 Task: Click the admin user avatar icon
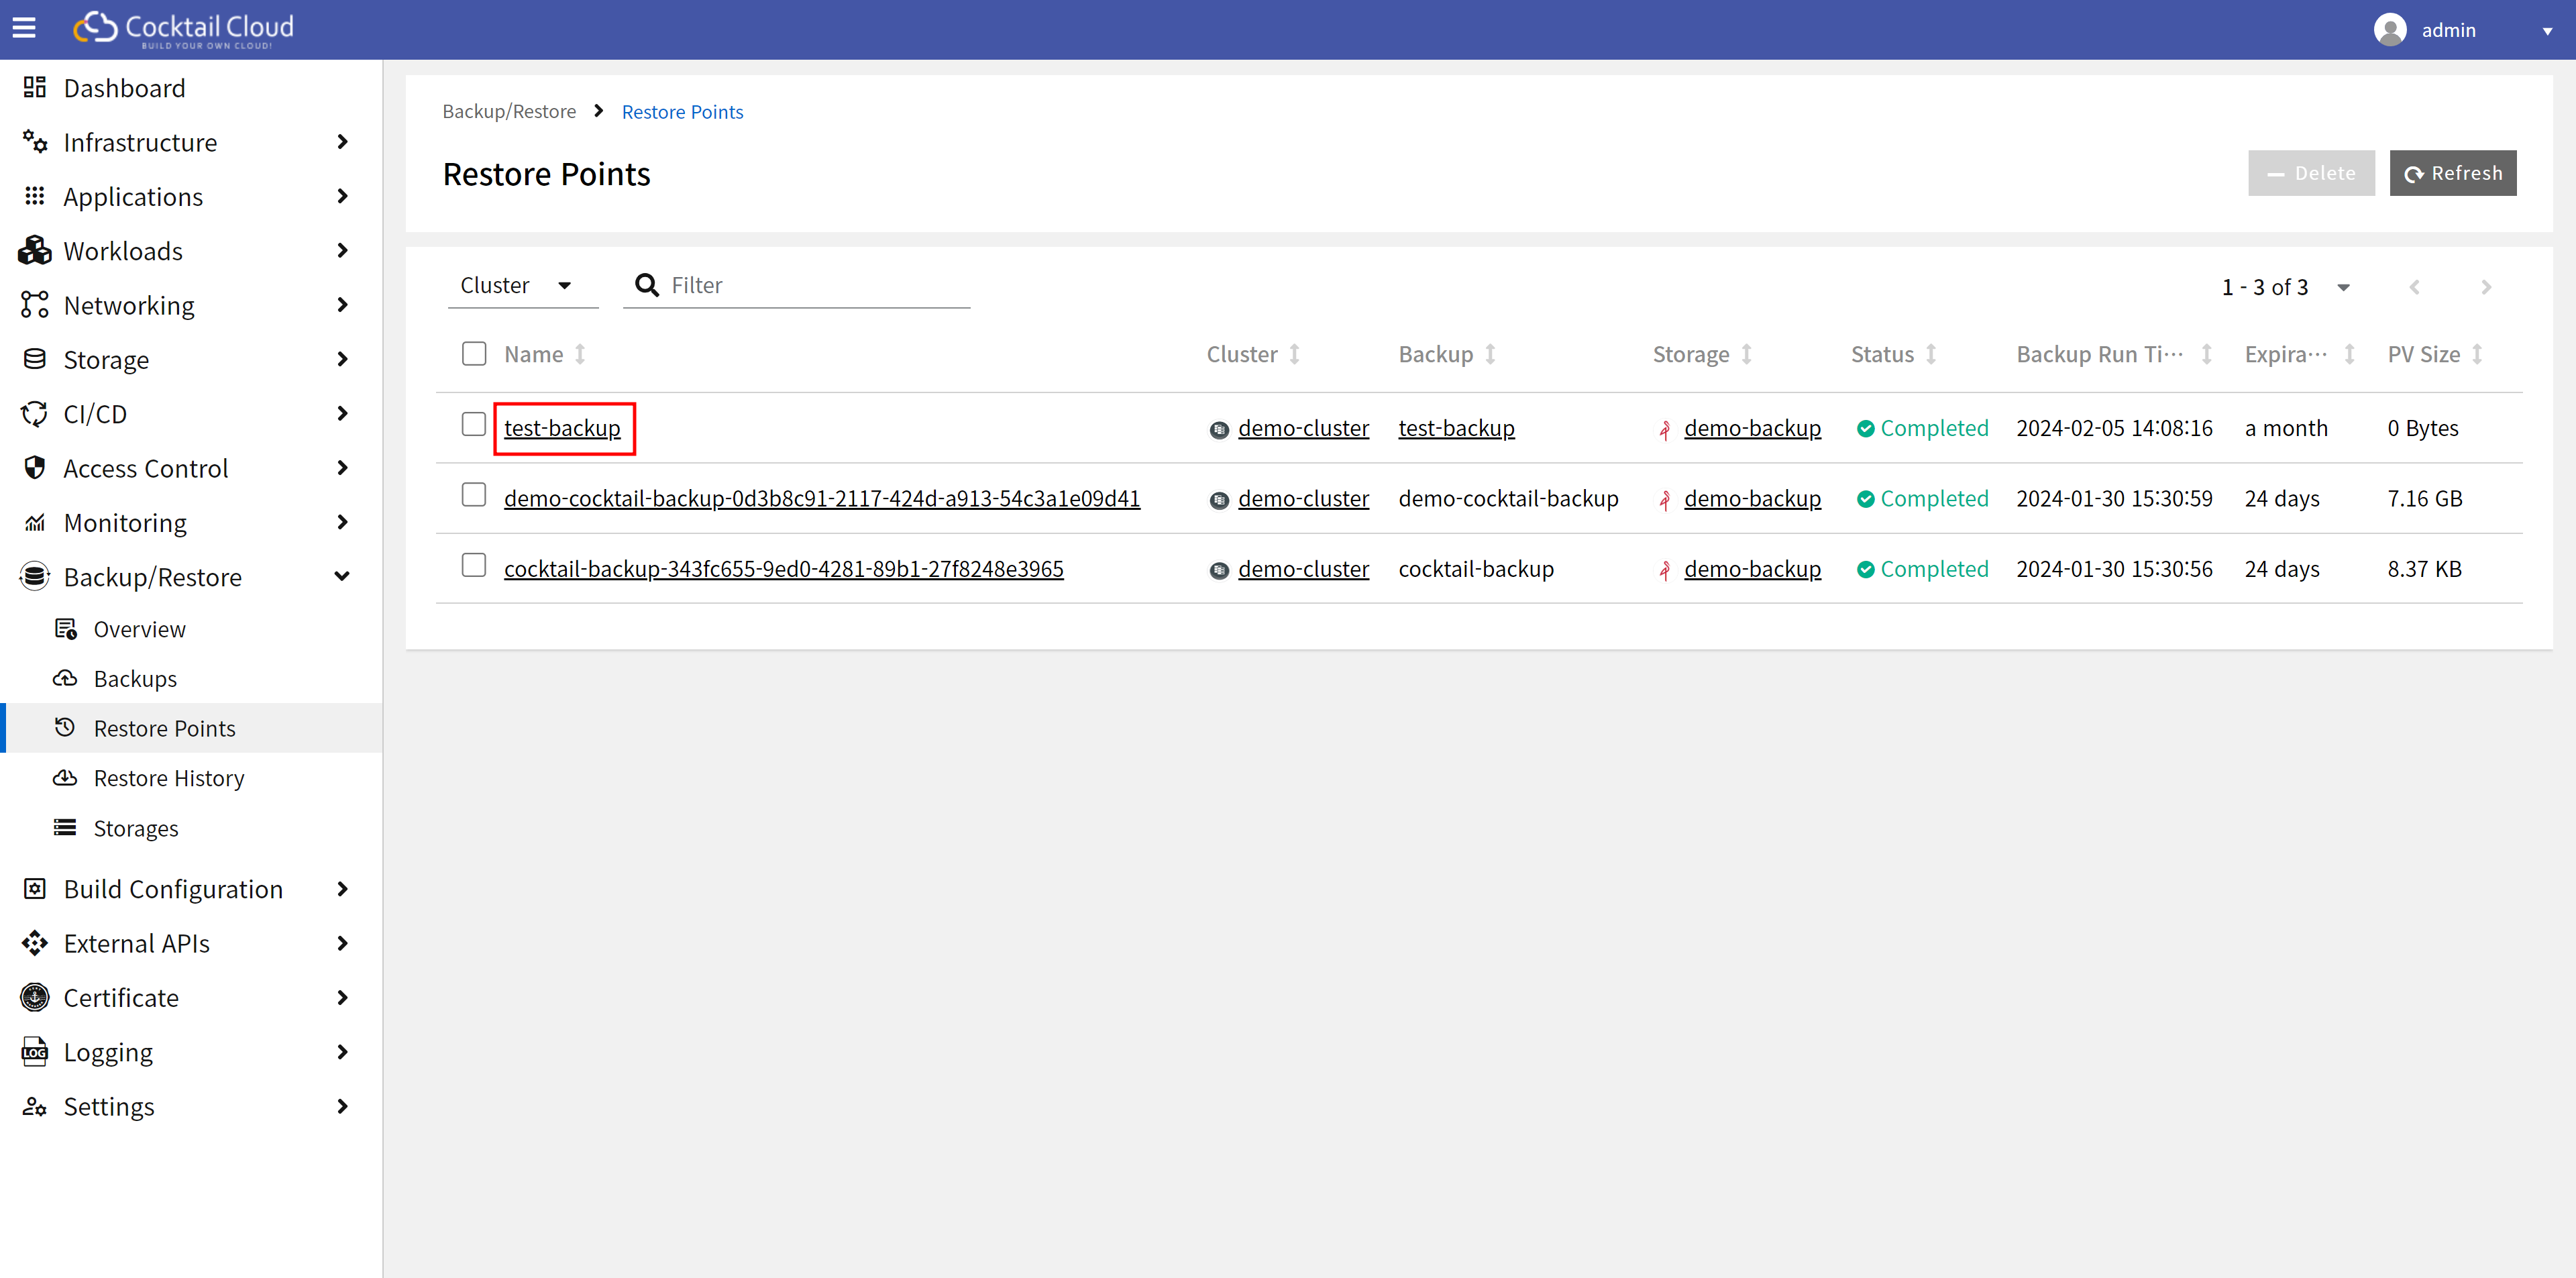2389,30
